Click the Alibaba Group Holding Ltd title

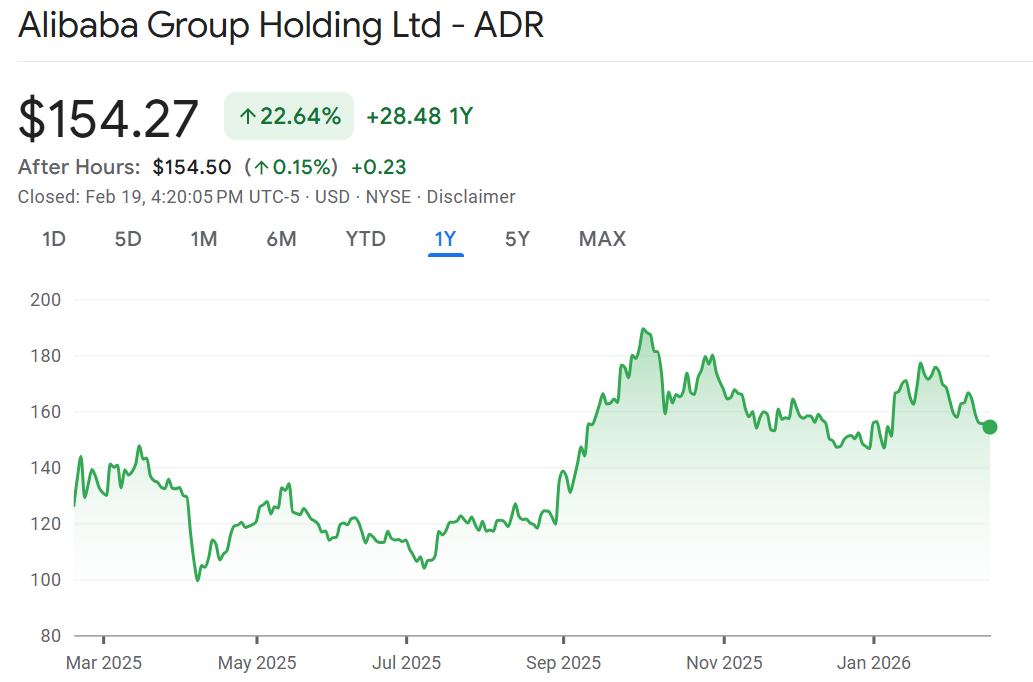281,26
